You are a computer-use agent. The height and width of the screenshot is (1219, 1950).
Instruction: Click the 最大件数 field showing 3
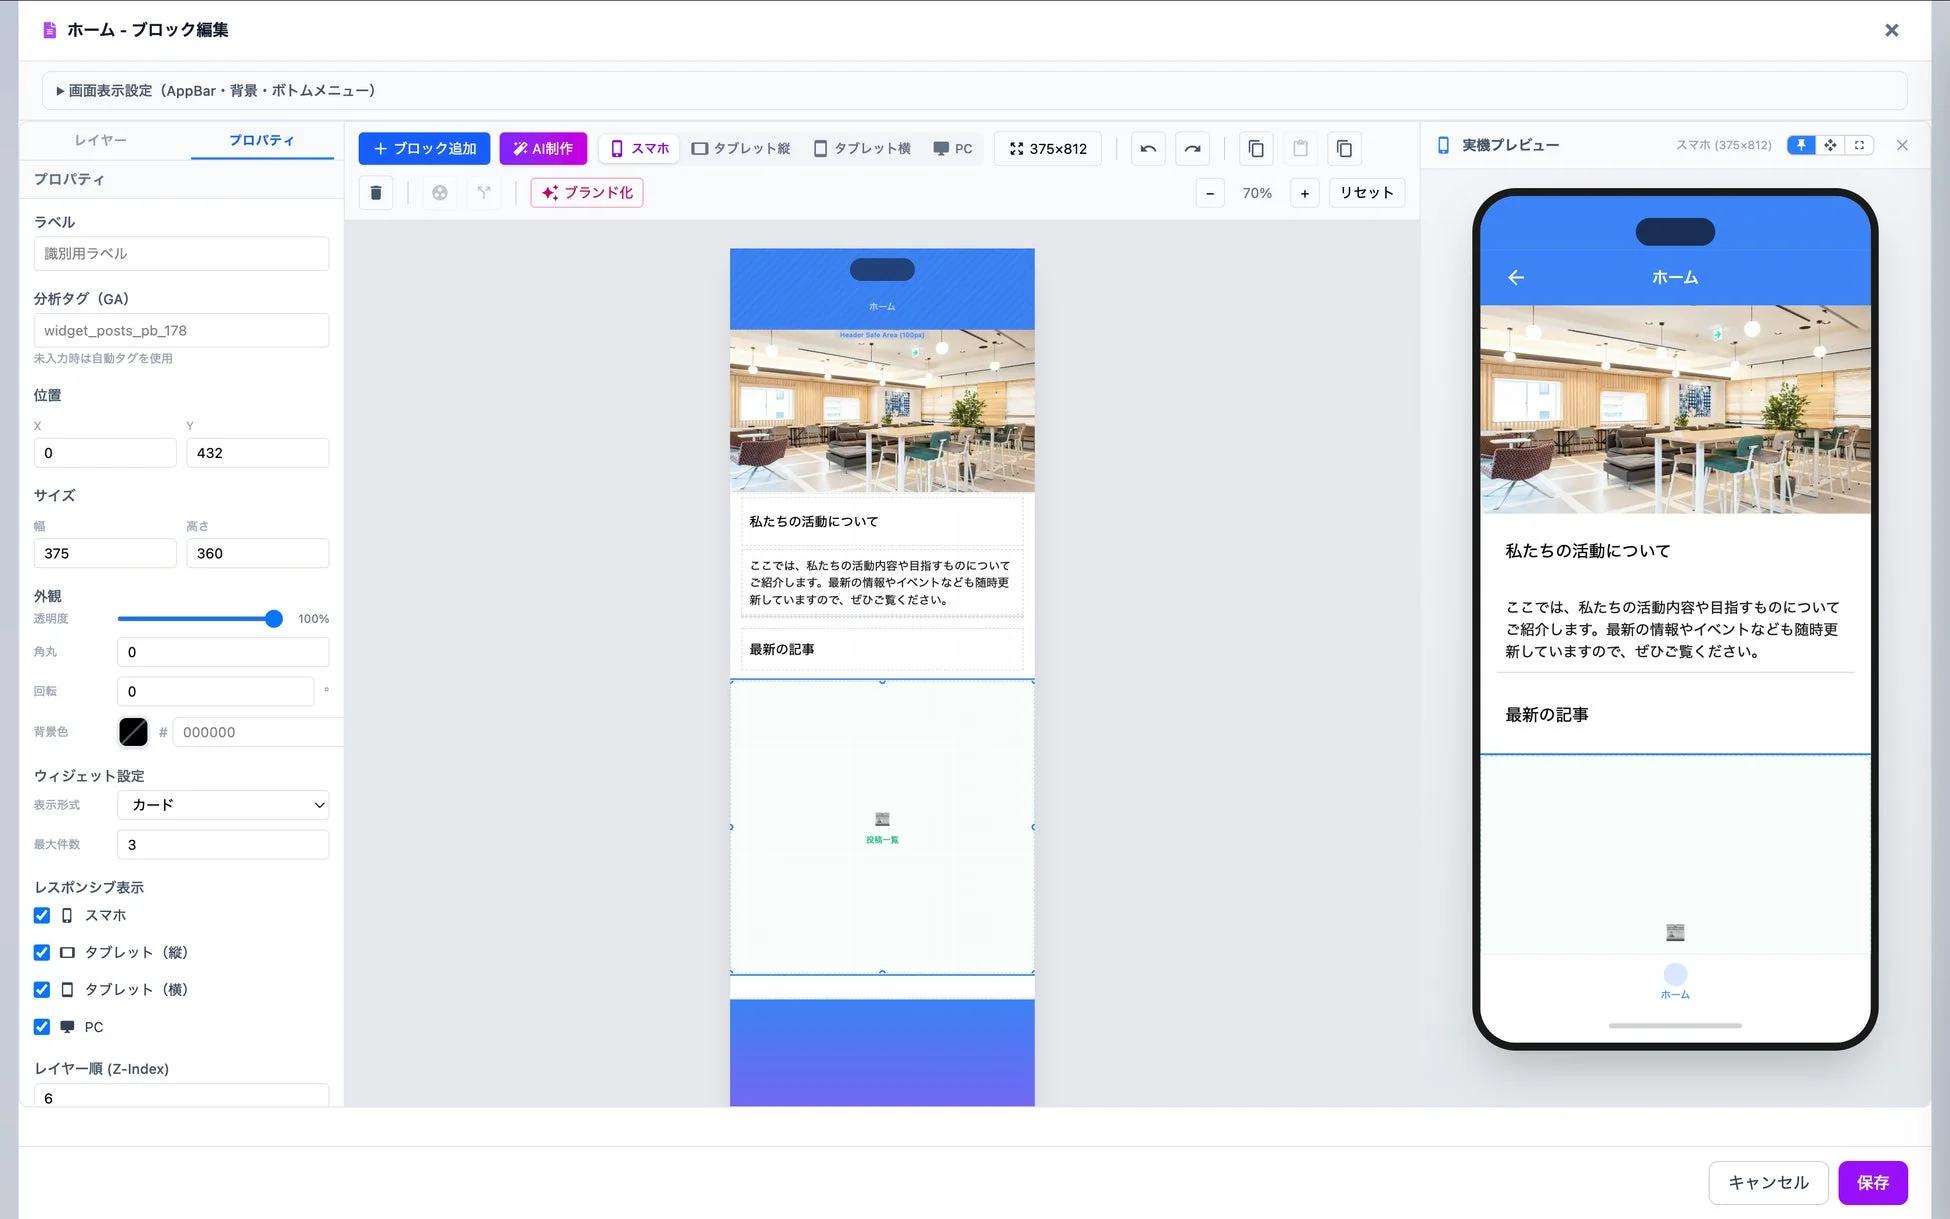223,844
